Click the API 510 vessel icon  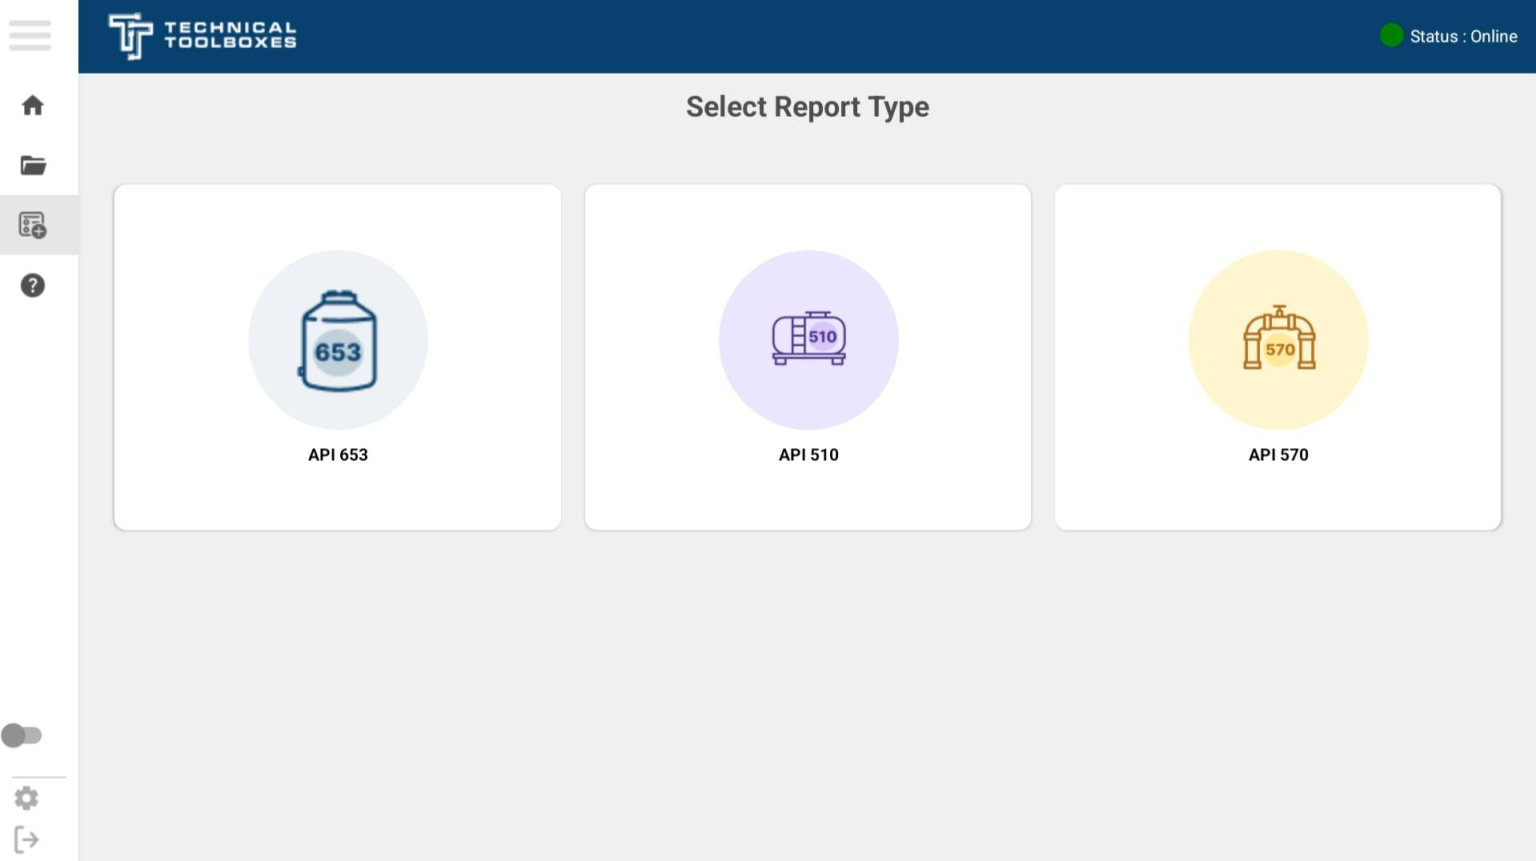click(x=808, y=340)
